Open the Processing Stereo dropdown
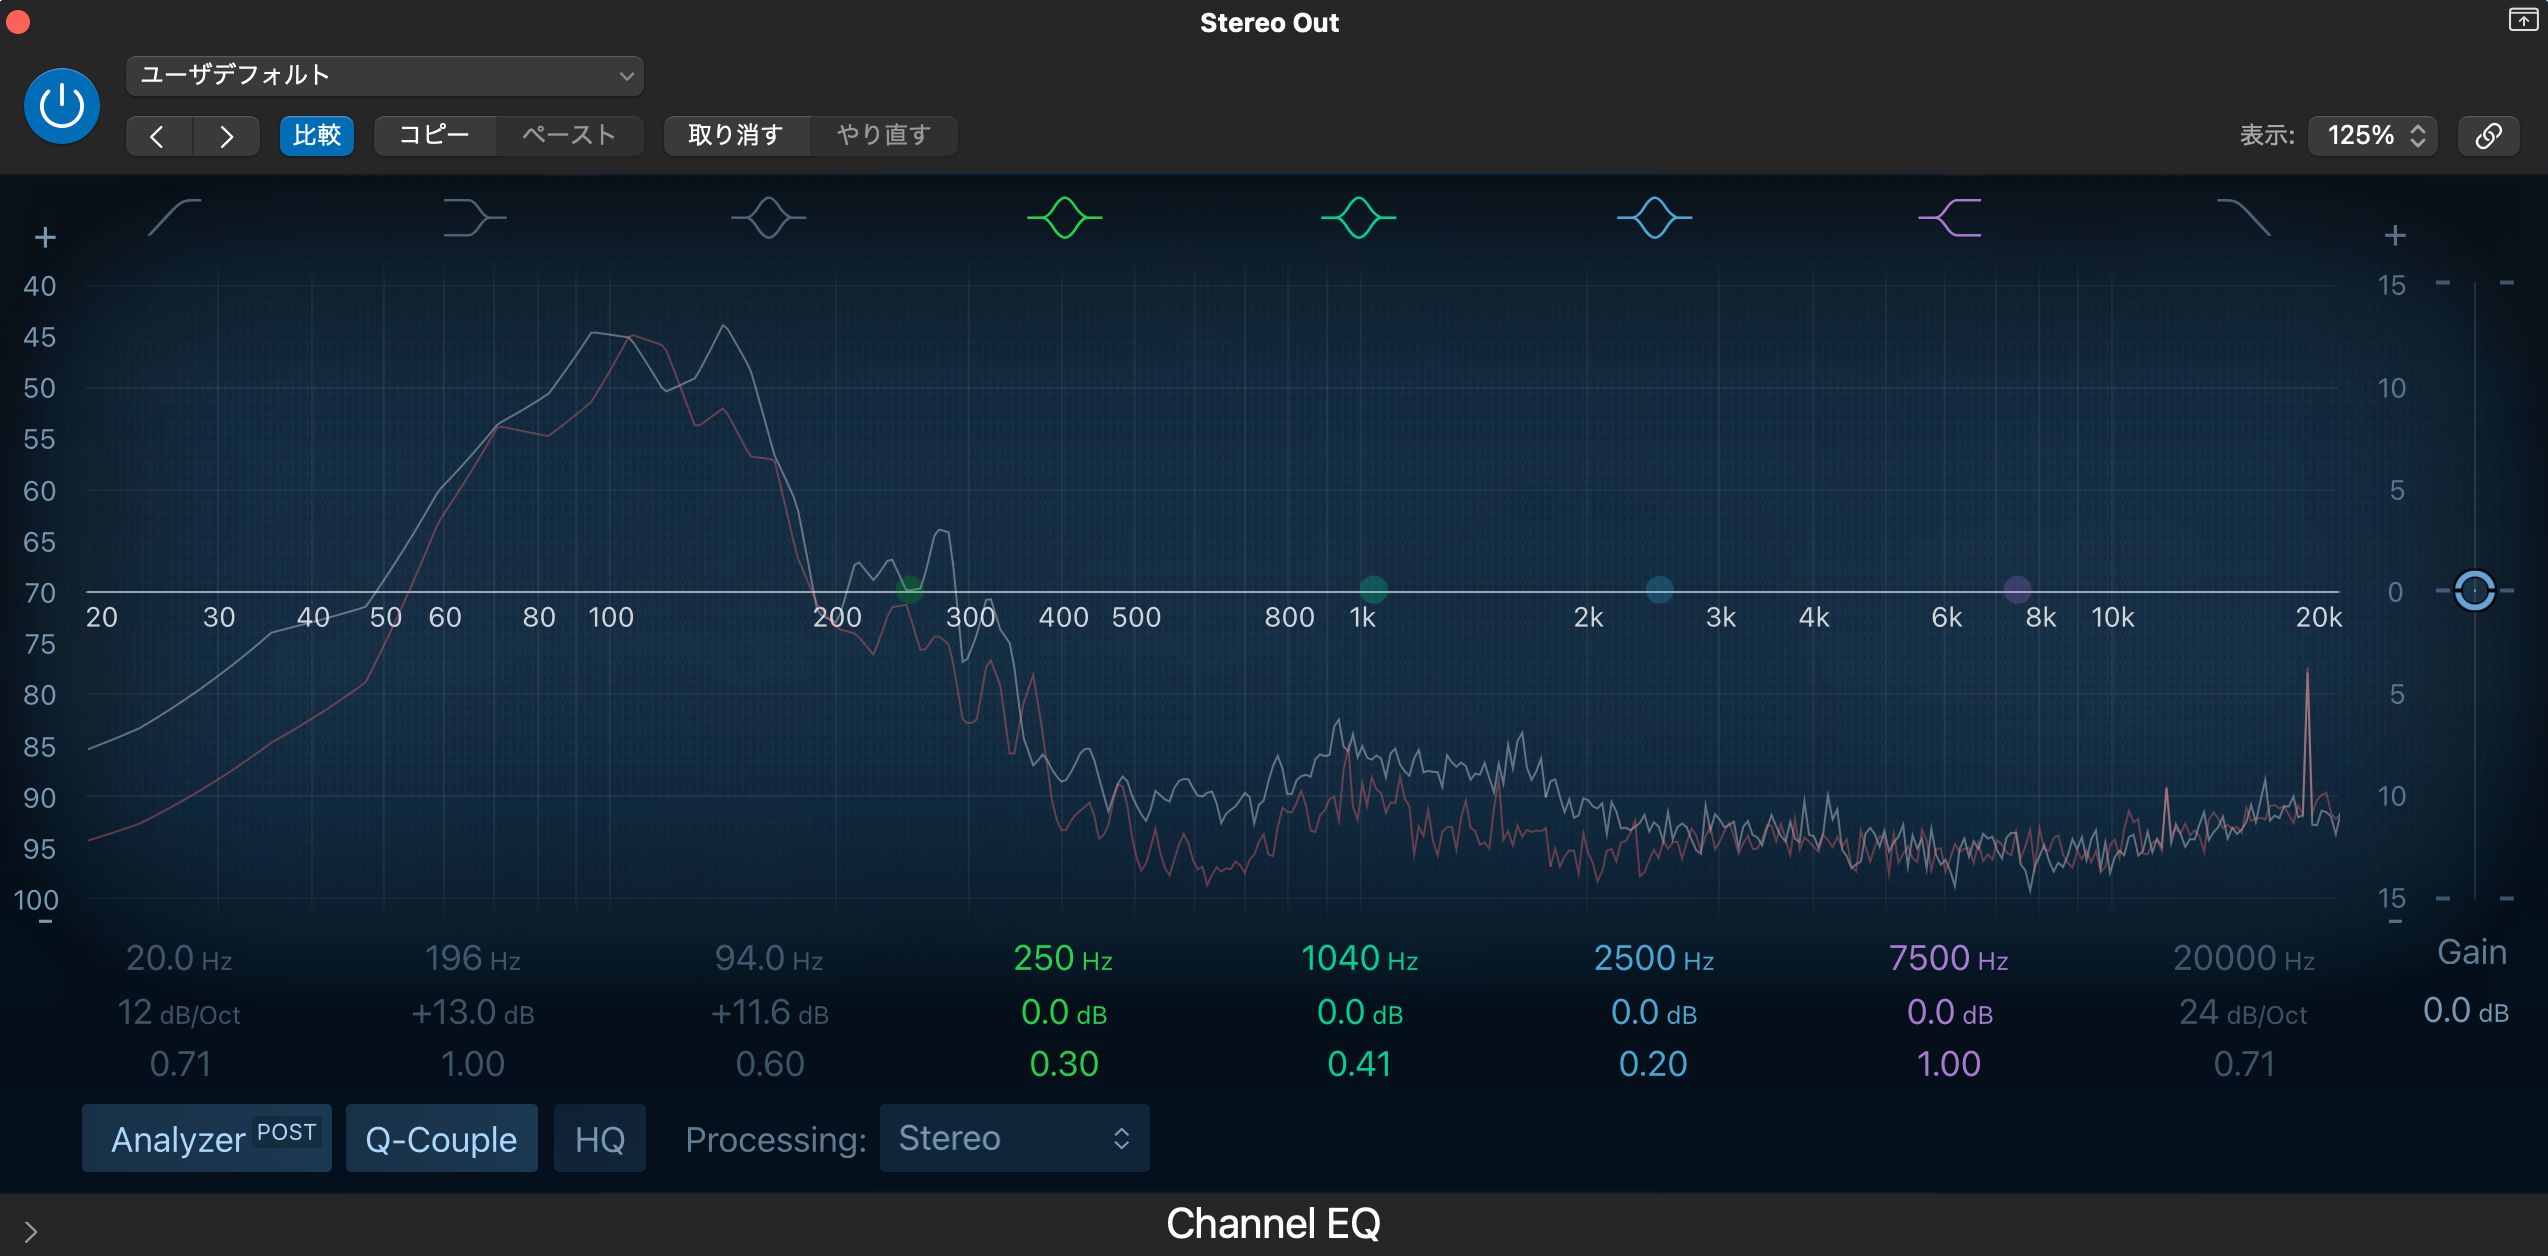The image size is (2548, 1256). point(1013,1138)
